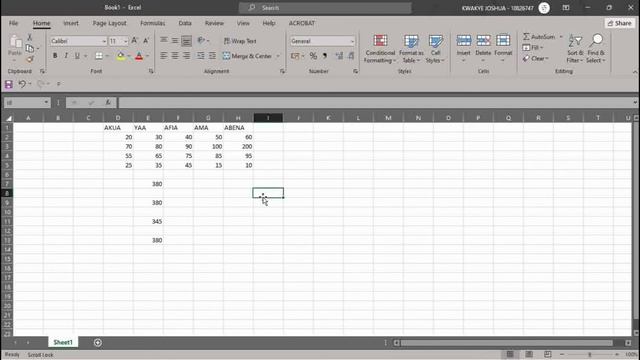Click Increase Decimal icon
This screenshot has height=360, width=640.
click(x=339, y=56)
